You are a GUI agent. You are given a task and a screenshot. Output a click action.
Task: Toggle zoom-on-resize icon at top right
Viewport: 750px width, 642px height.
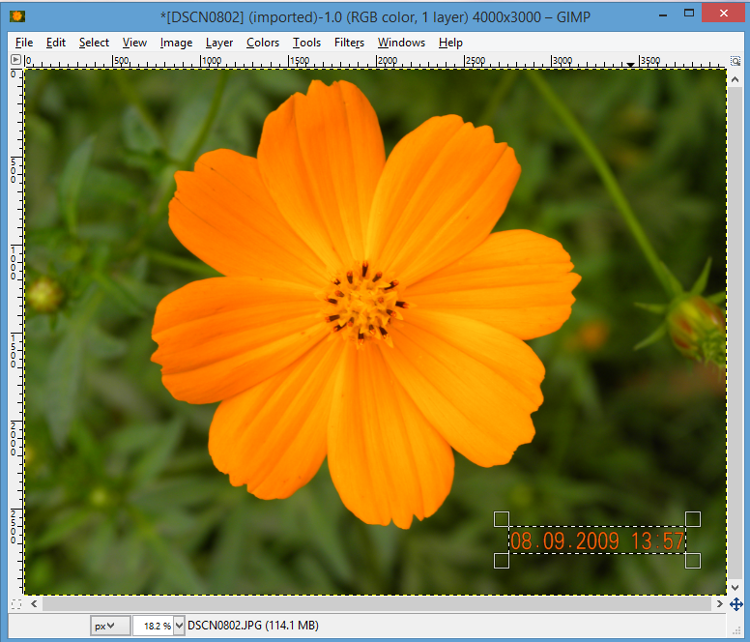pos(735,60)
